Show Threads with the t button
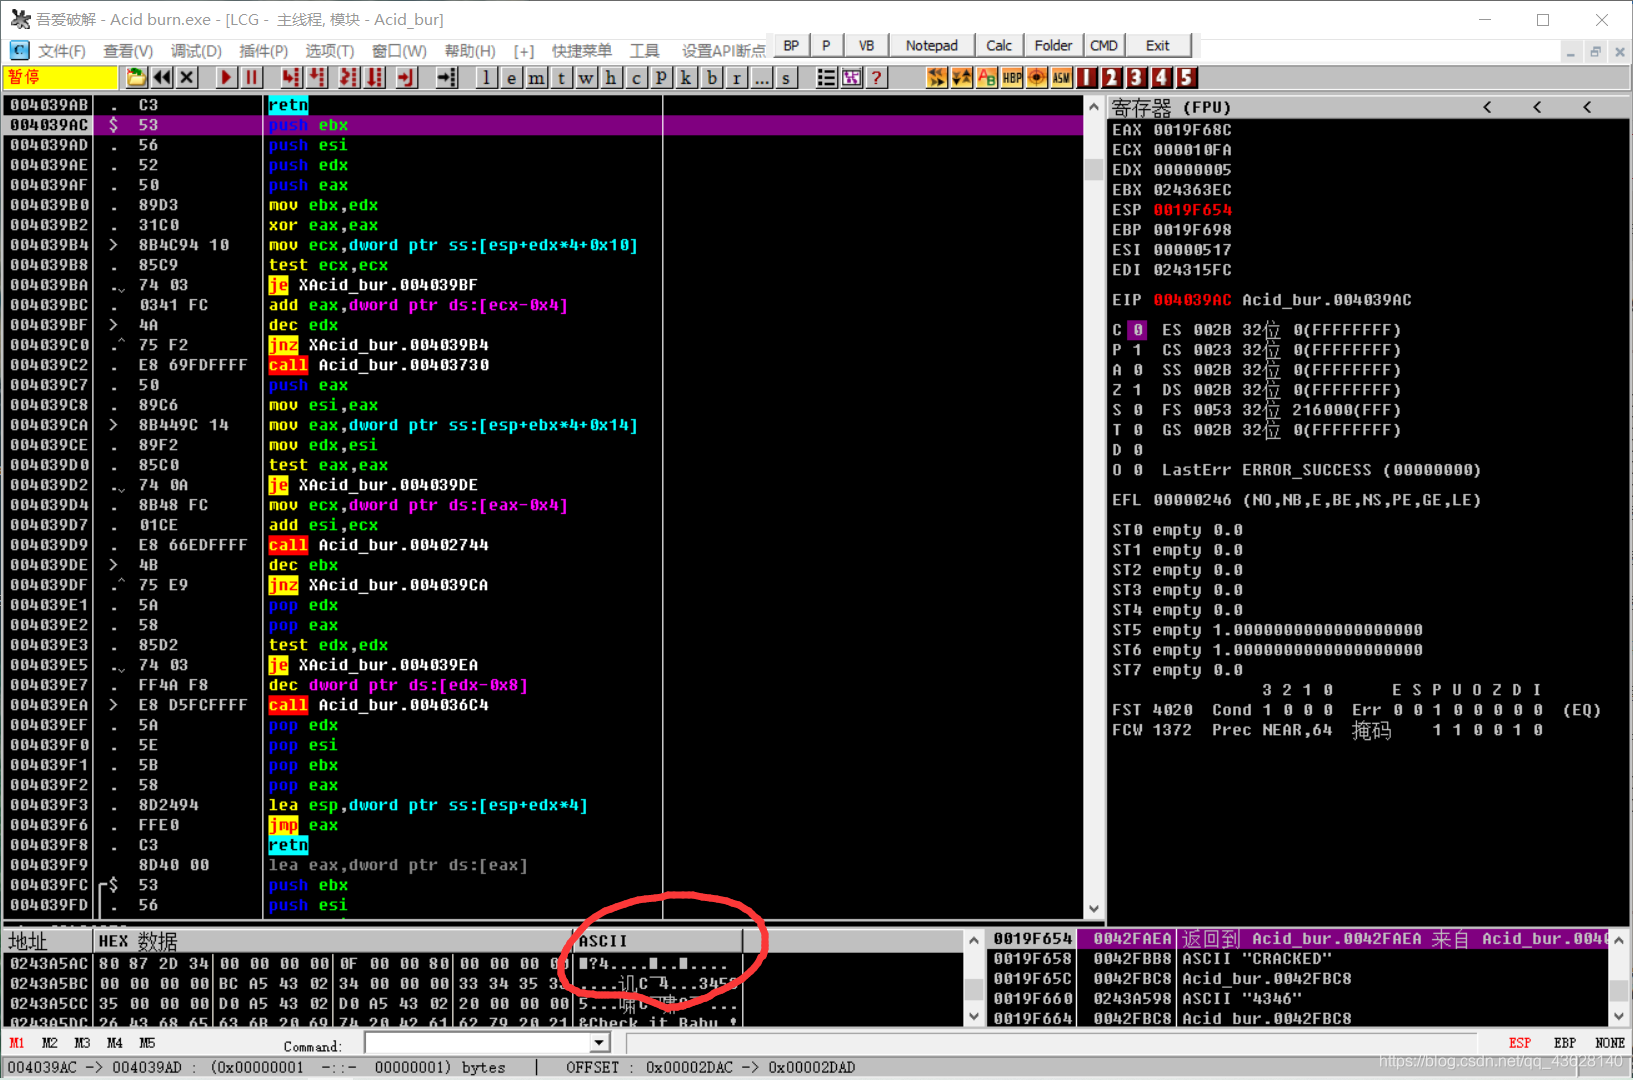Image resolution: width=1633 pixels, height=1080 pixels. [x=562, y=77]
